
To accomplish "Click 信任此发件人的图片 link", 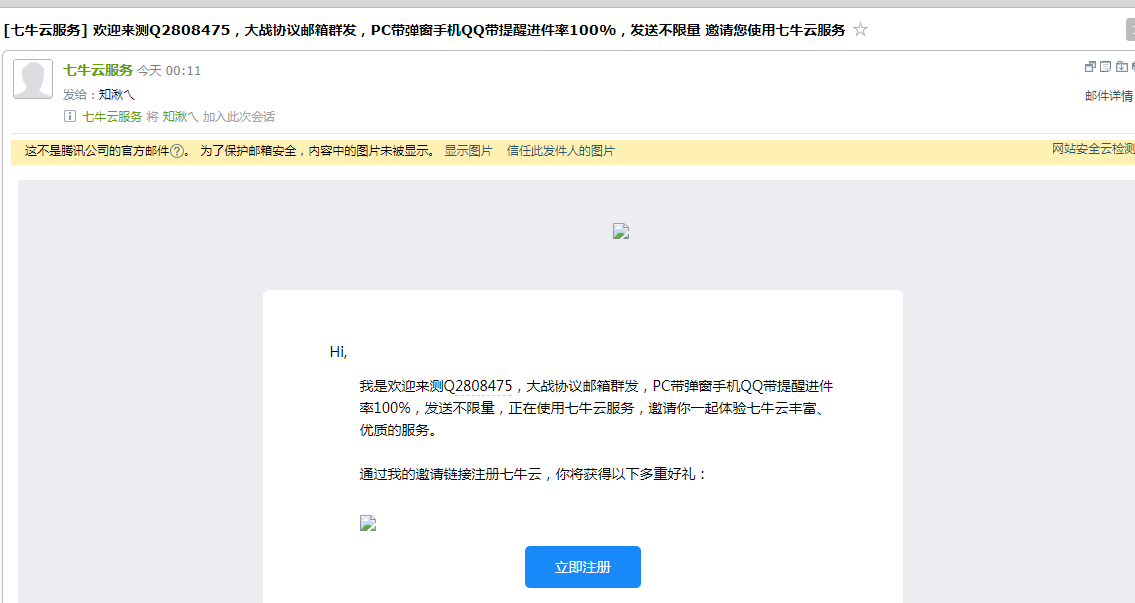I will coord(561,151).
